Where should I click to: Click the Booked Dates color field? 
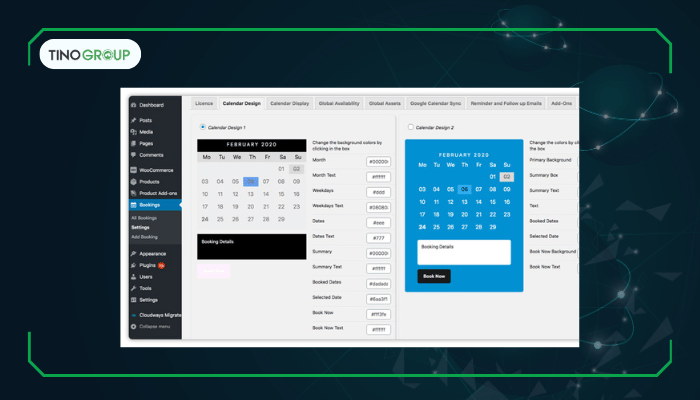click(379, 284)
